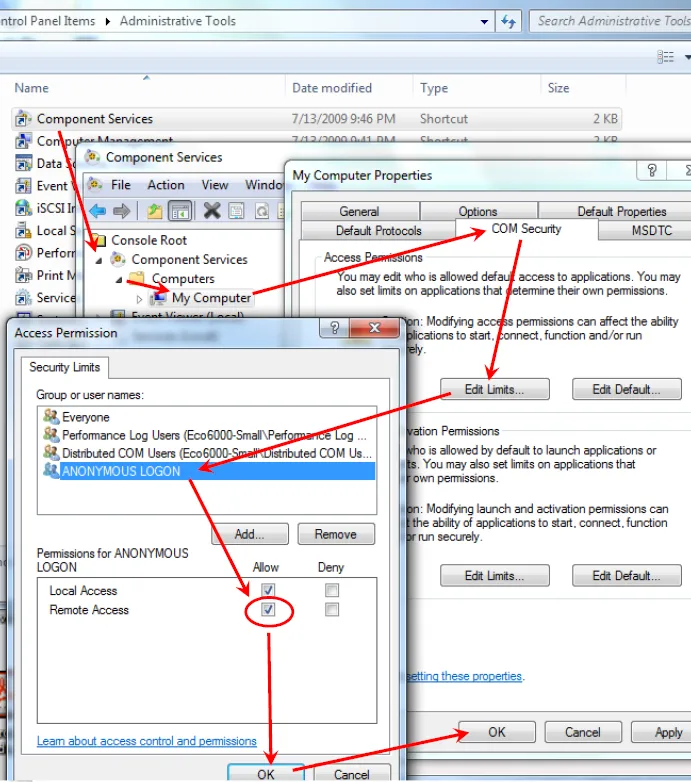Open the View menu in Component Services
Image resolution: width=691 pixels, height=782 pixels.
tap(215, 185)
